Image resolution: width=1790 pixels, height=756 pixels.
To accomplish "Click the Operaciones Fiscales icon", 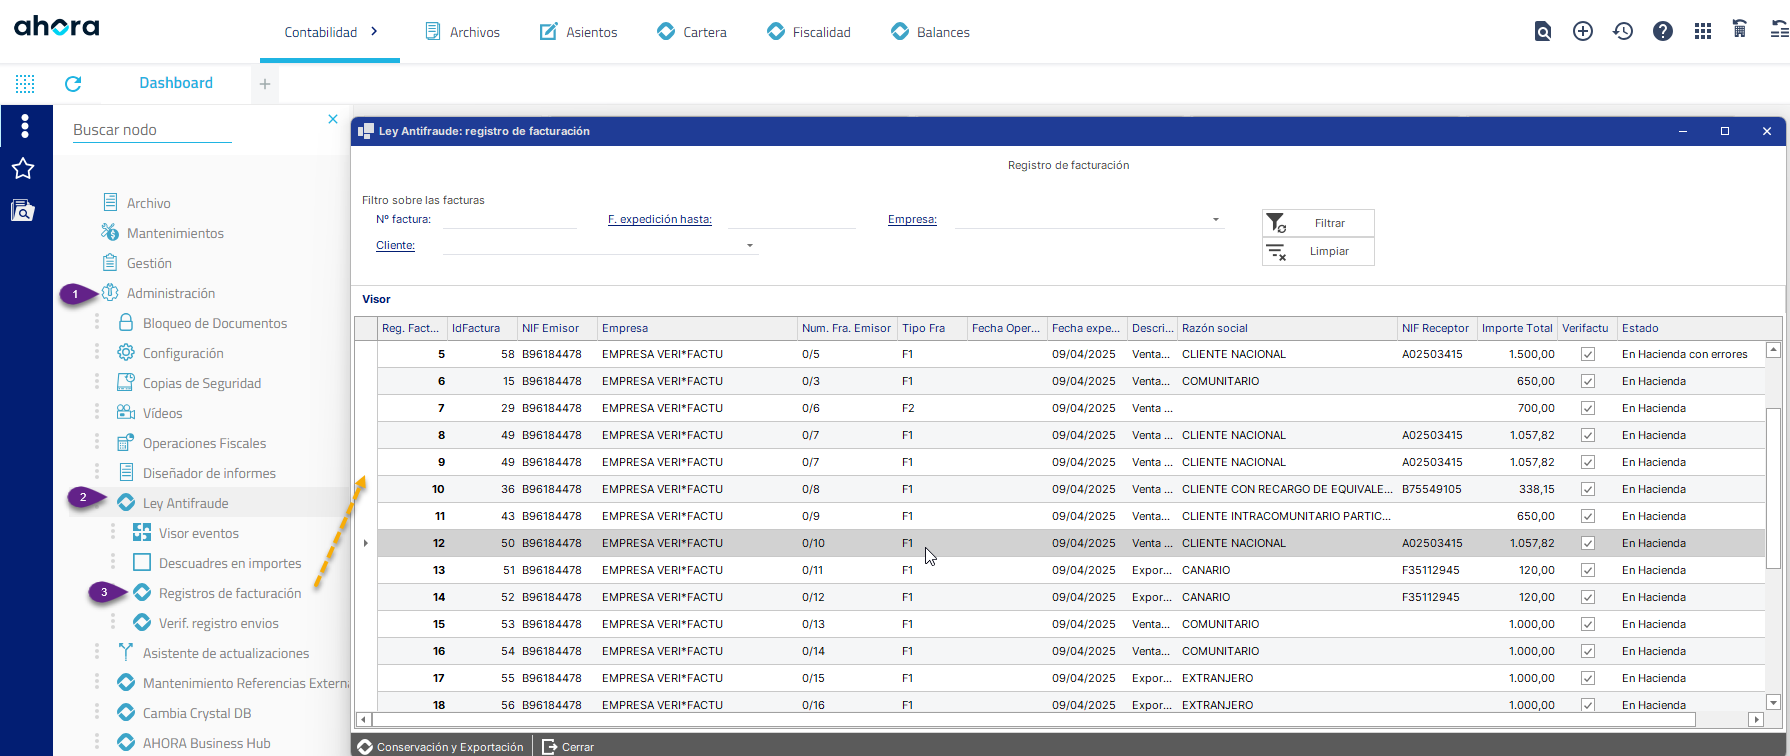I will pos(126,442).
